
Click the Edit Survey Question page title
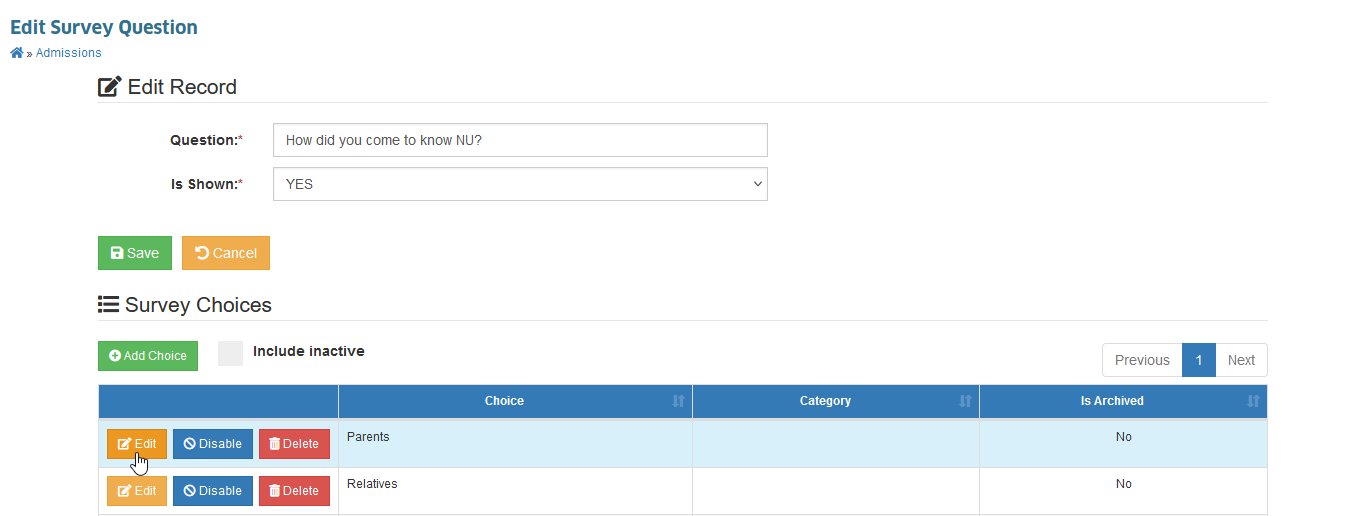pyautogui.click(x=104, y=27)
